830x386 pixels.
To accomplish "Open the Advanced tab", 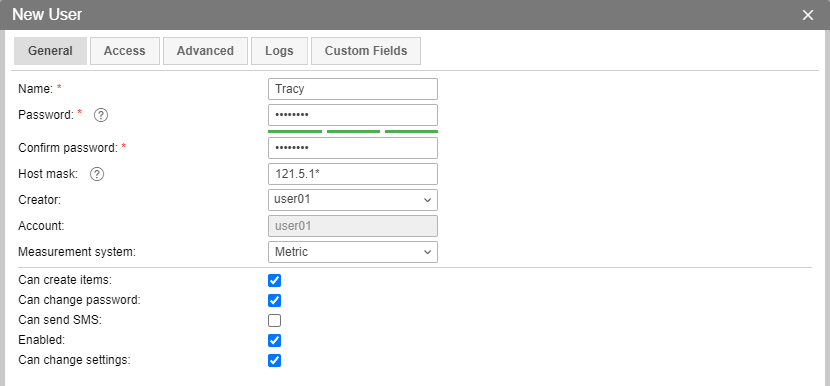I will coord(205,51).
